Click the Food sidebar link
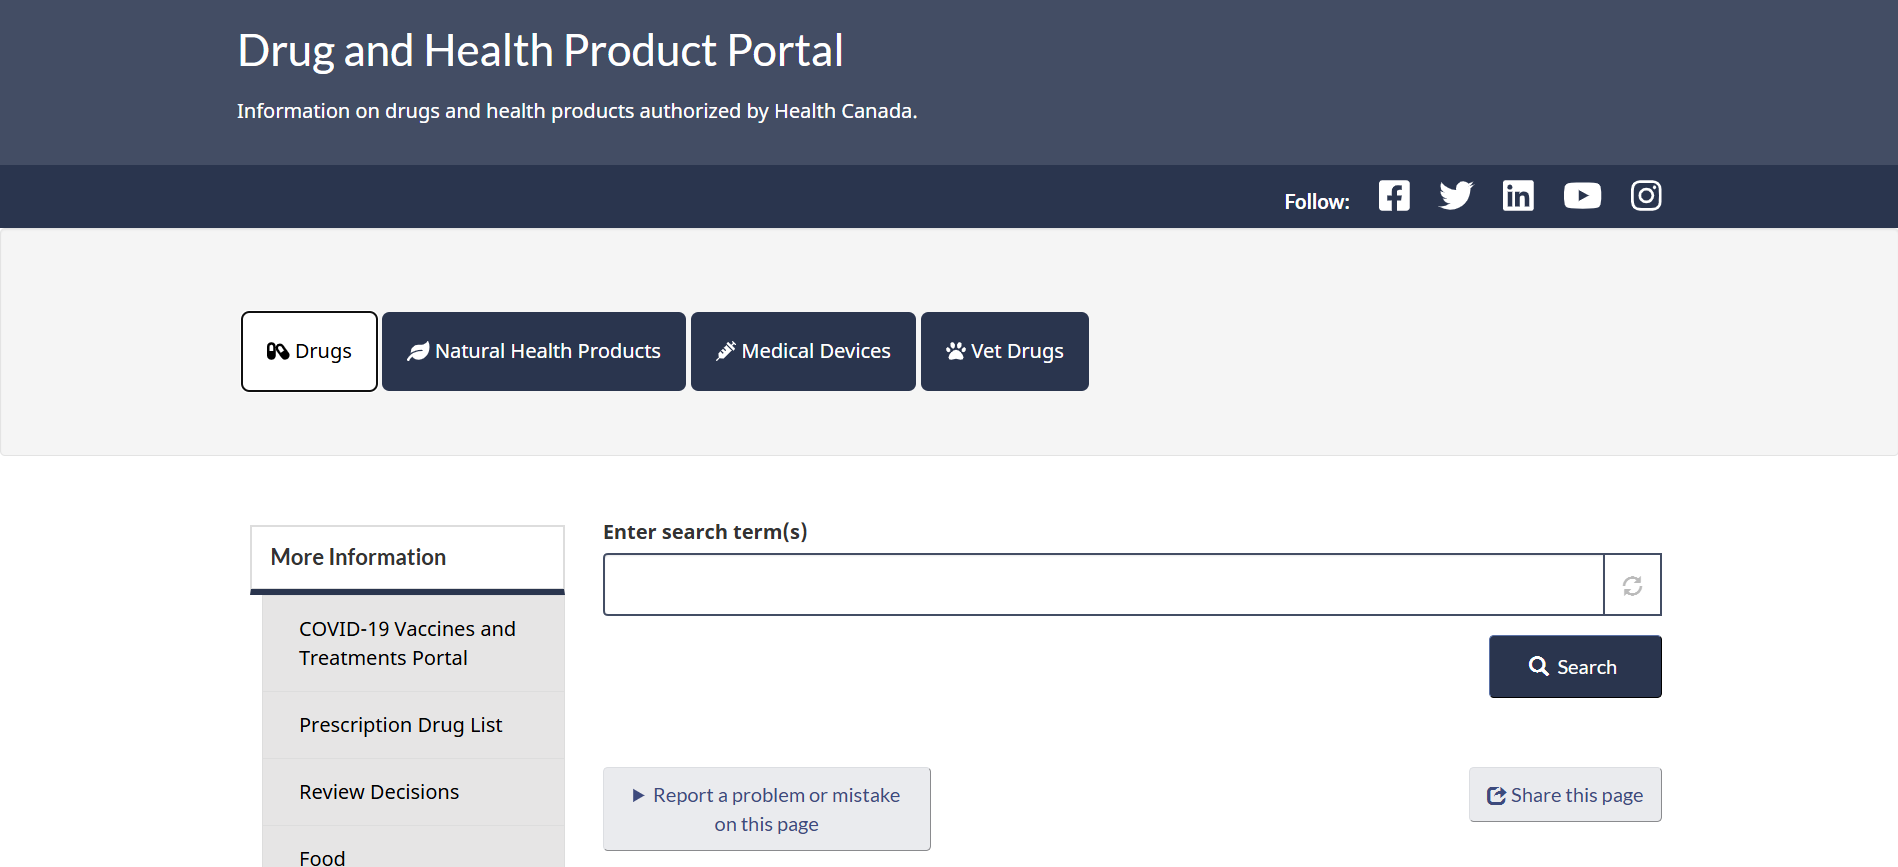This screenshot has width=1898, height=867. coord(322,857)
